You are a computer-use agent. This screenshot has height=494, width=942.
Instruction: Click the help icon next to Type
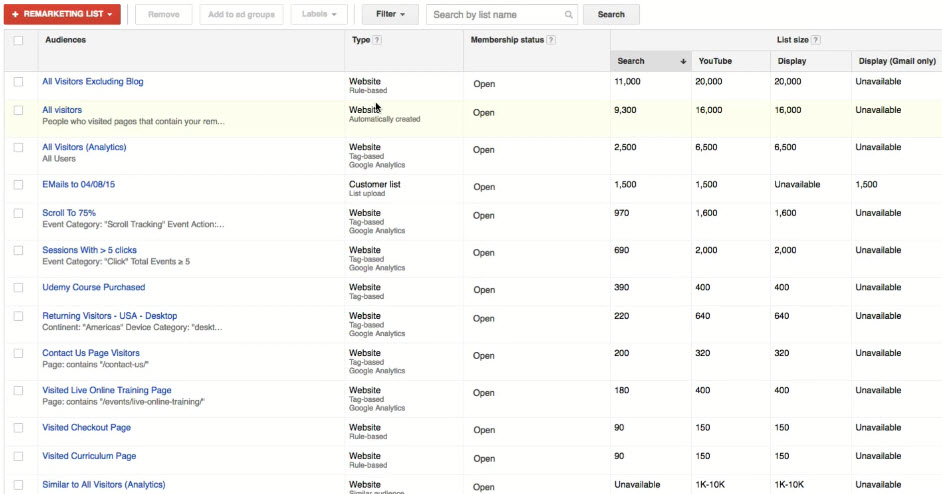pos(377,40)
